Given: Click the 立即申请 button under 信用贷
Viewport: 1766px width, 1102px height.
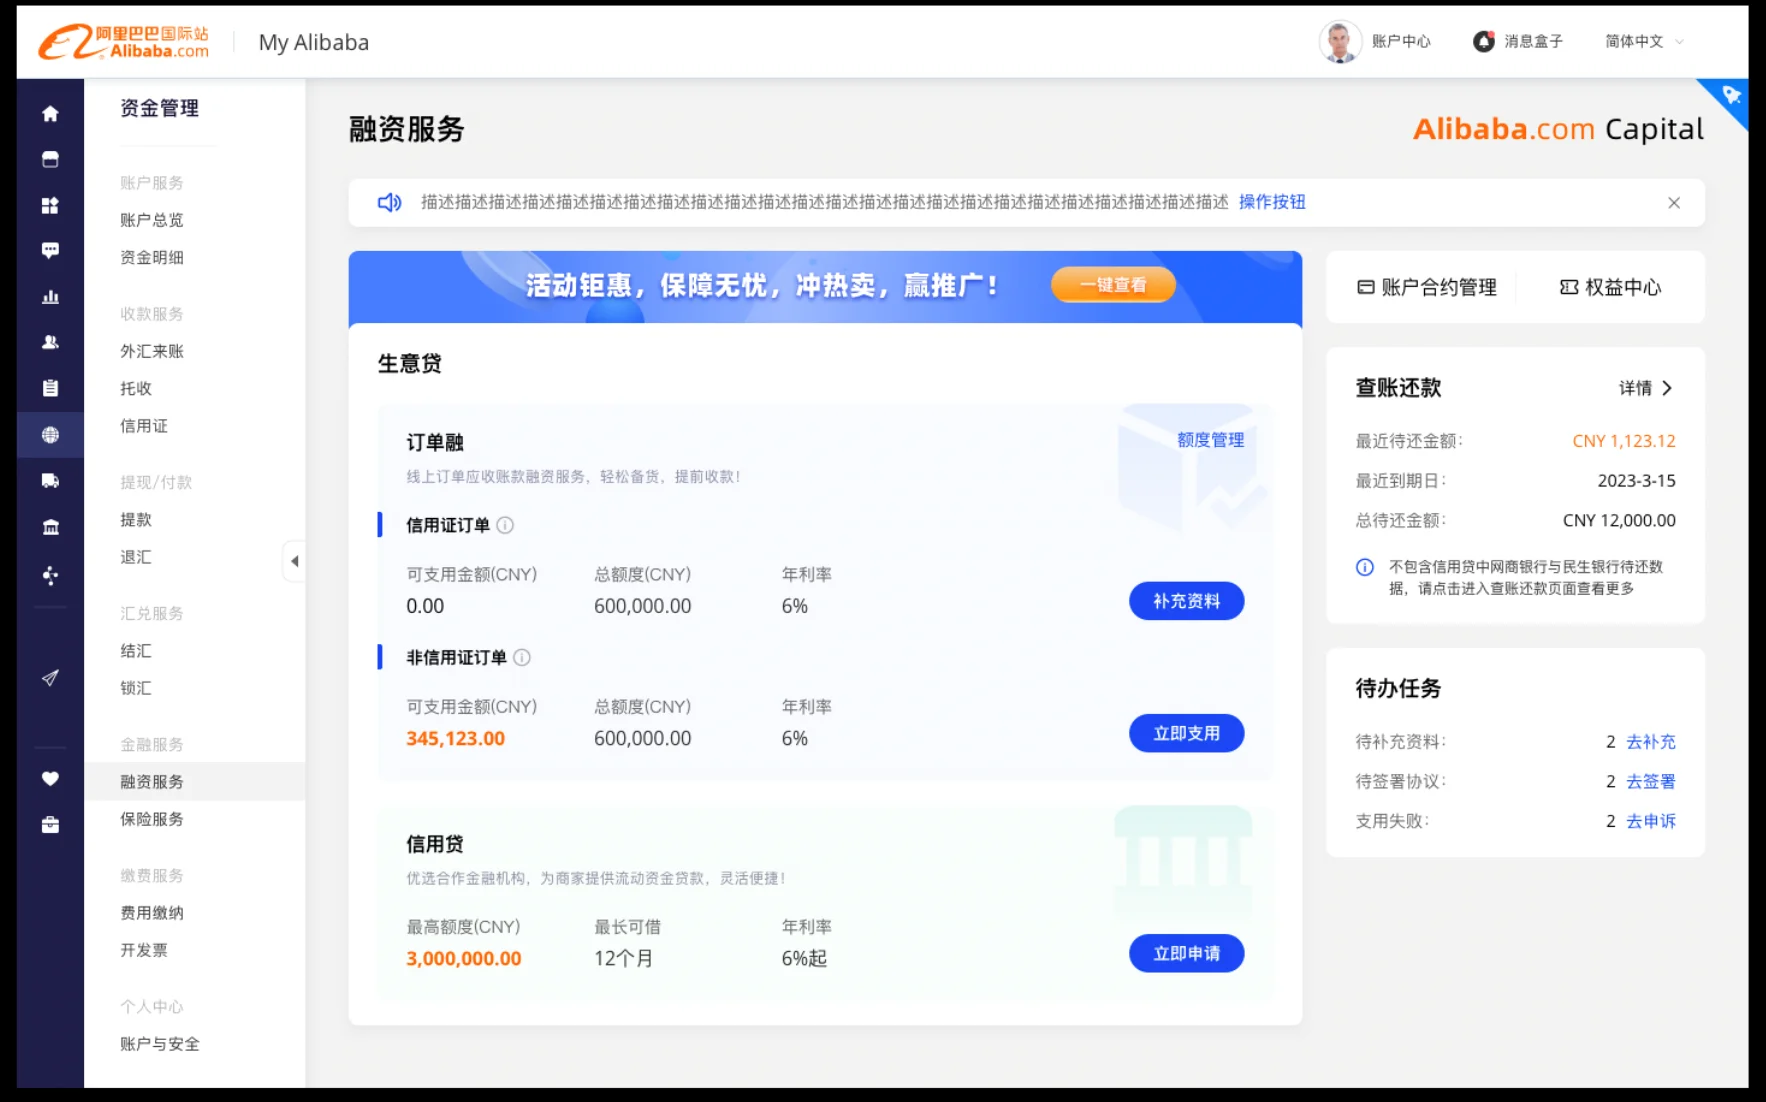Looking at the screenshot, I should click(x=1186, y=953).
